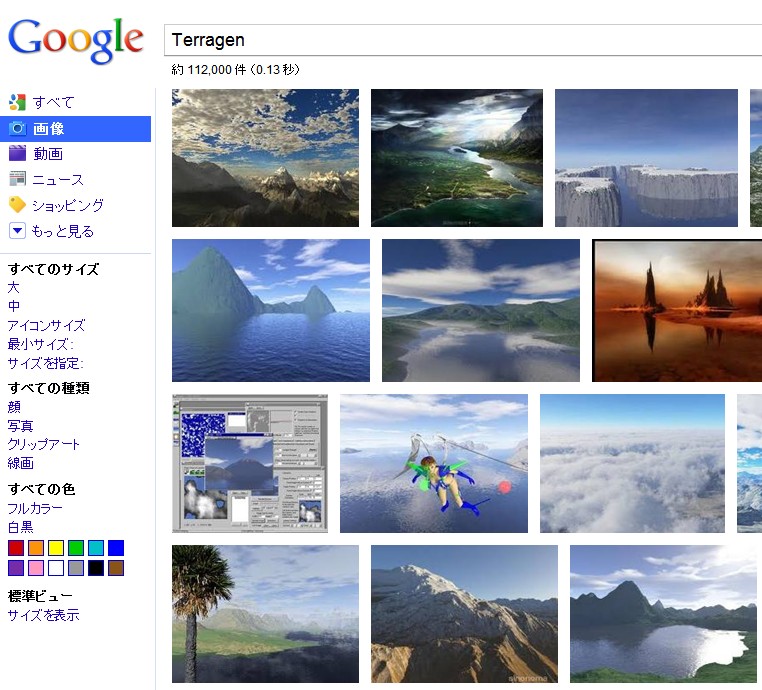Pick the brown color swatch
This screenshot has width=762, height=690.
coord(116,568)
